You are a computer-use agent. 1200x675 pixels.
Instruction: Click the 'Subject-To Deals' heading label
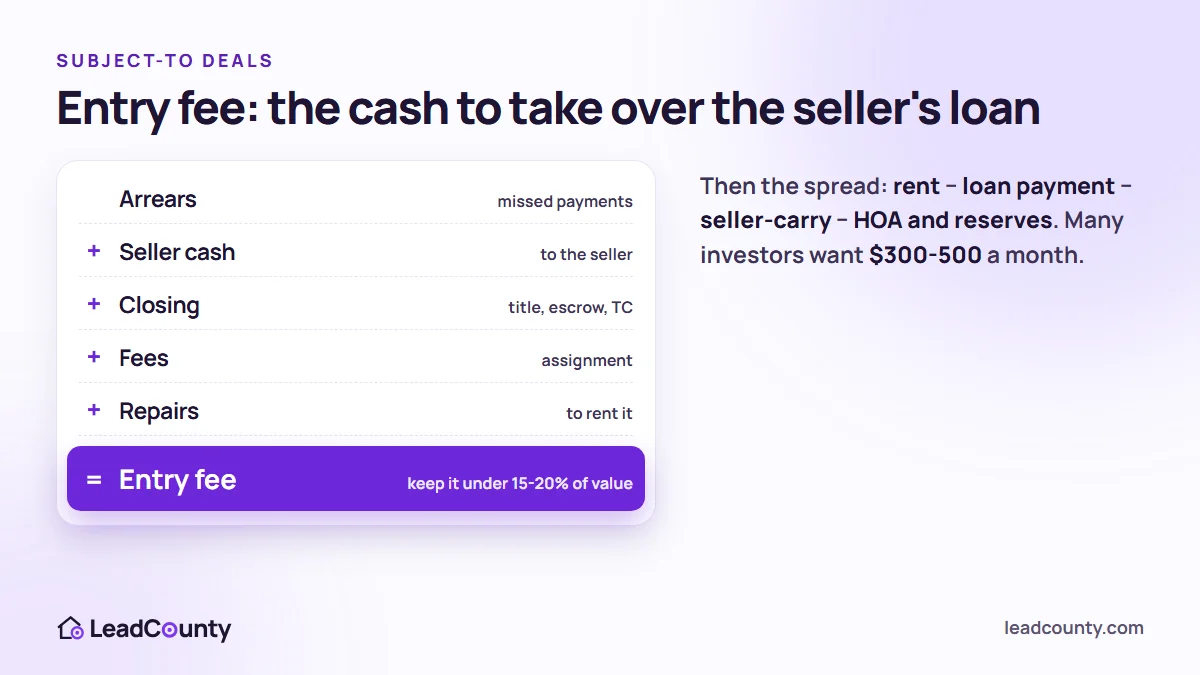(x=165, y=61)
